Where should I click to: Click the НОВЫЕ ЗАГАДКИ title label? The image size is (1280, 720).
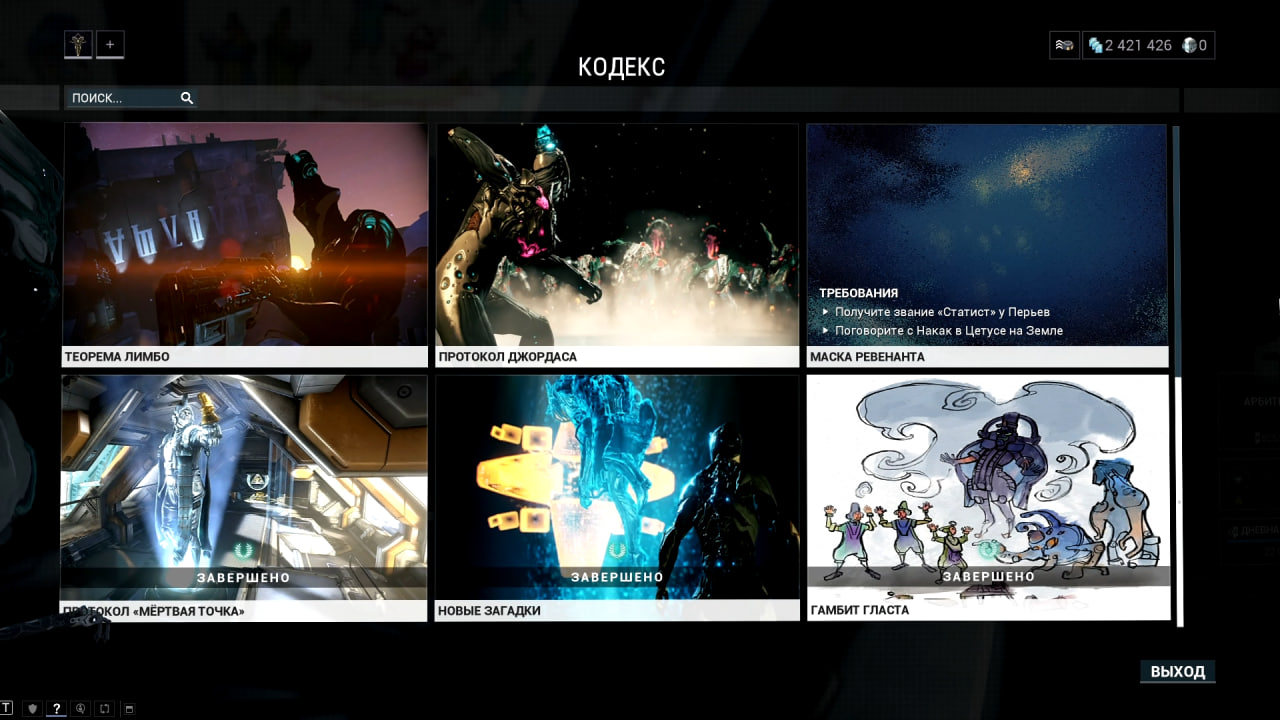click(489, 610)
